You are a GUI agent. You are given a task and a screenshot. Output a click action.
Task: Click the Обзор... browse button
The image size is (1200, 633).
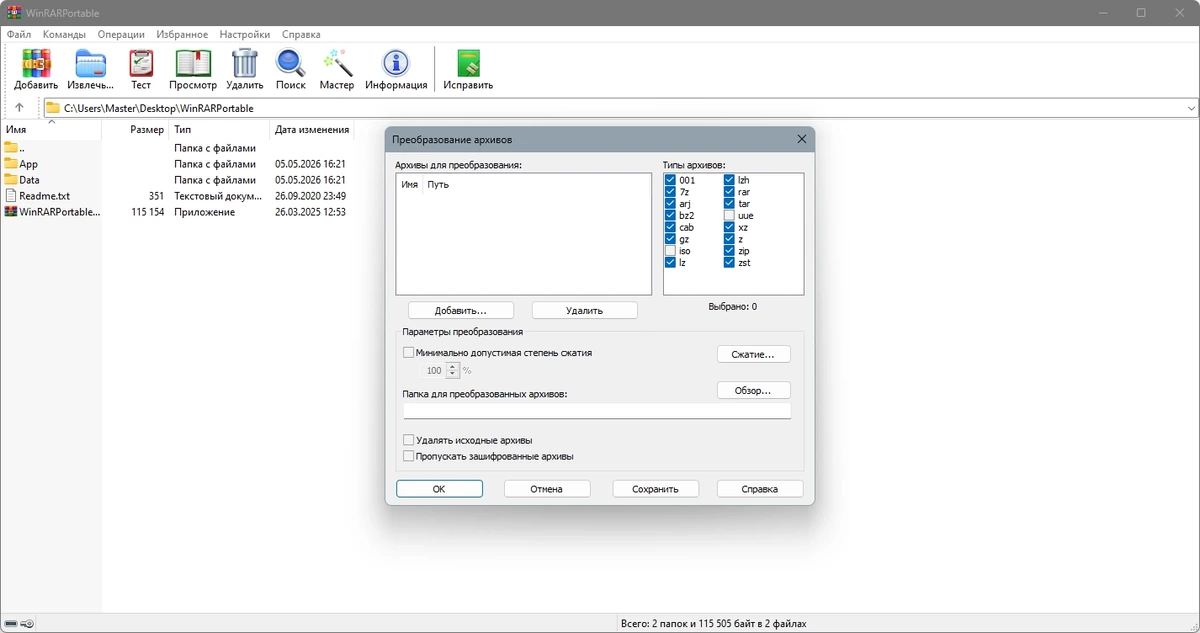coord(753,390)
